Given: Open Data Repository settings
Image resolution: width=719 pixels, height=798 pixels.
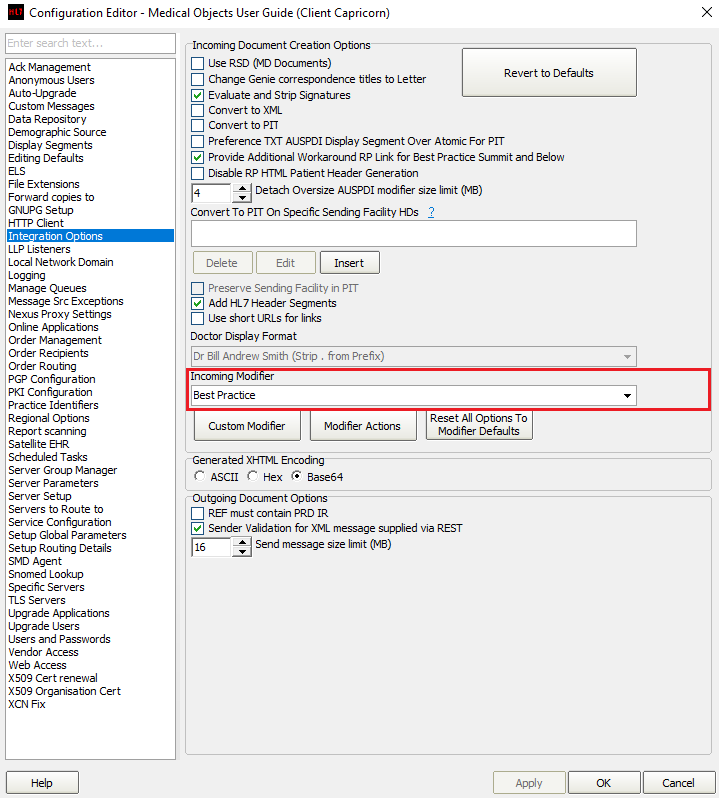Looking at the screenshot, I should point(47,119).
